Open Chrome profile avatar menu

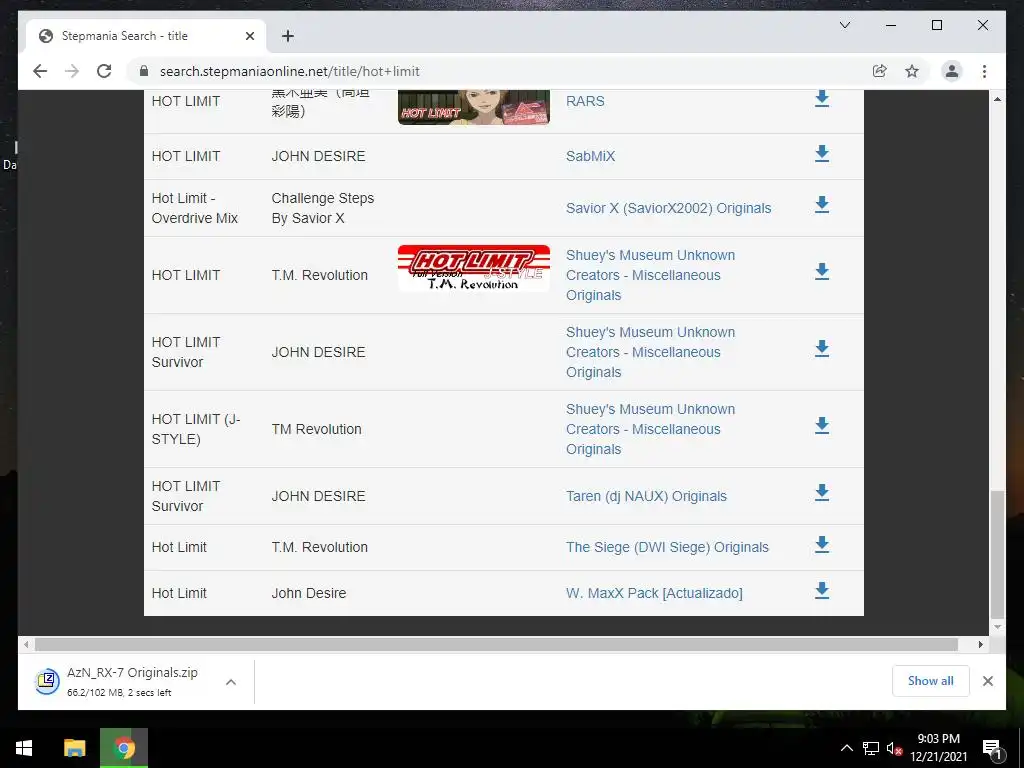tap(952, 71)
